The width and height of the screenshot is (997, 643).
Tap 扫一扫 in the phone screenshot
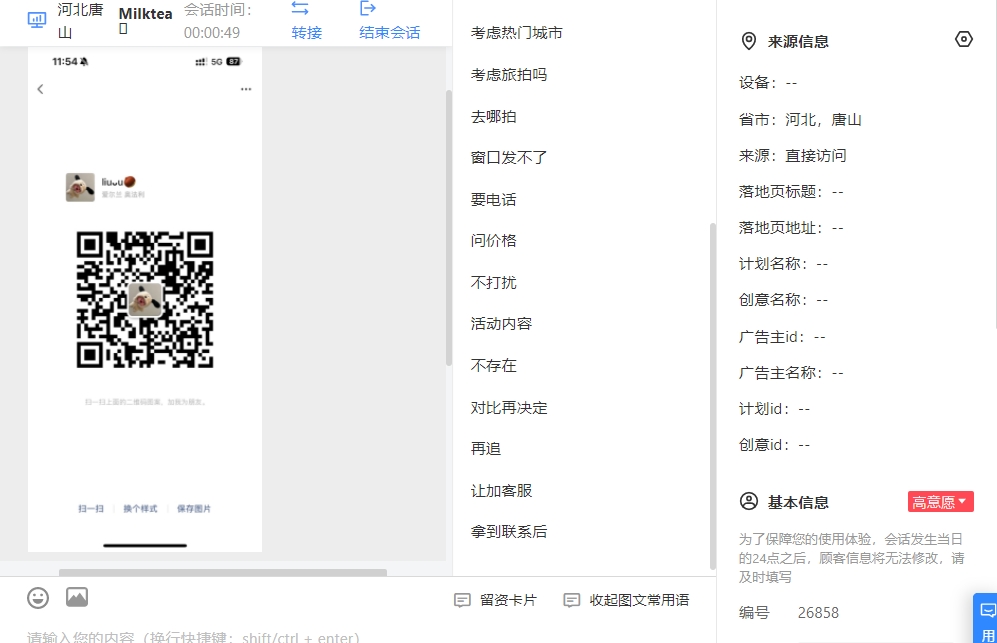tap(91, 509)
